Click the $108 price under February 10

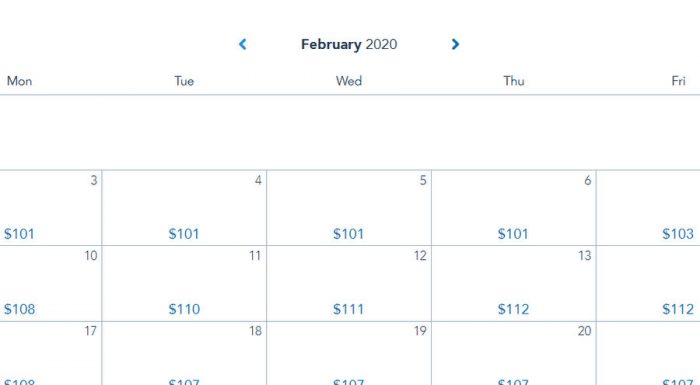19,309
